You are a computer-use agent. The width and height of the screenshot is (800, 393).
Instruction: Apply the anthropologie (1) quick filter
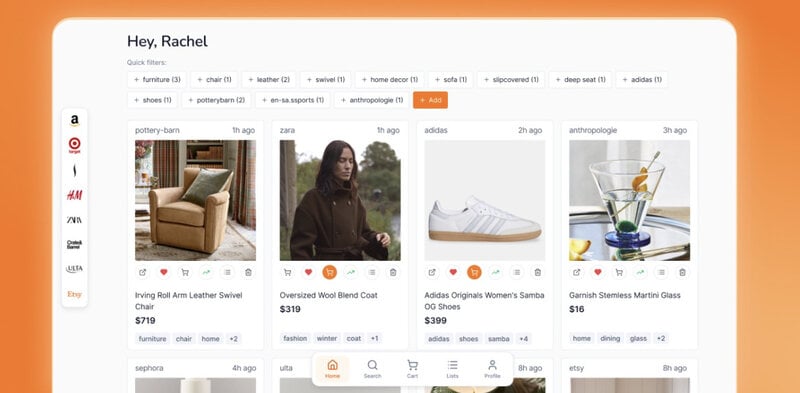point(371,100)
